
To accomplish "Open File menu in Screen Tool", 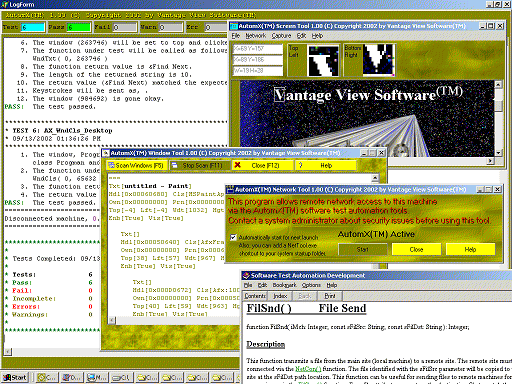I will coord(236,36).
